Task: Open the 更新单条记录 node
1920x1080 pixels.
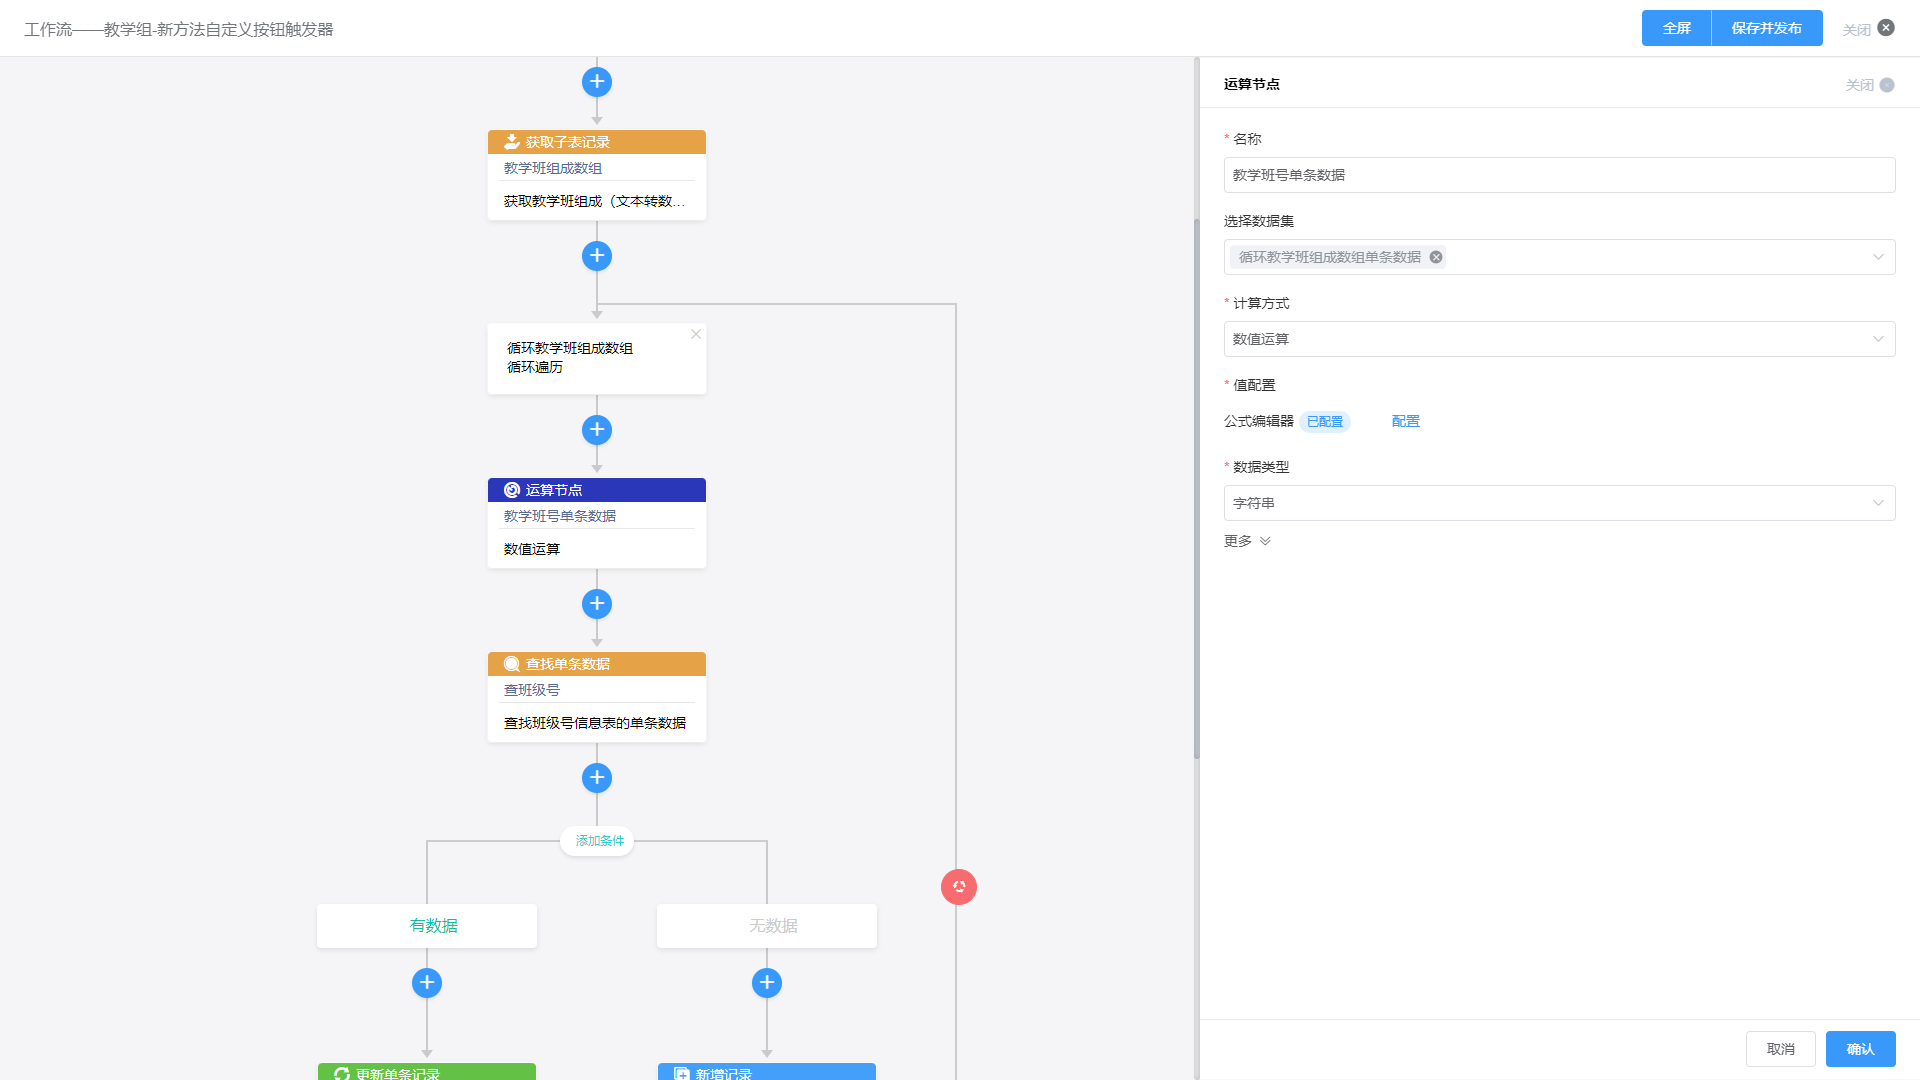Action: pyautogui.click(x=427, y=1072)
